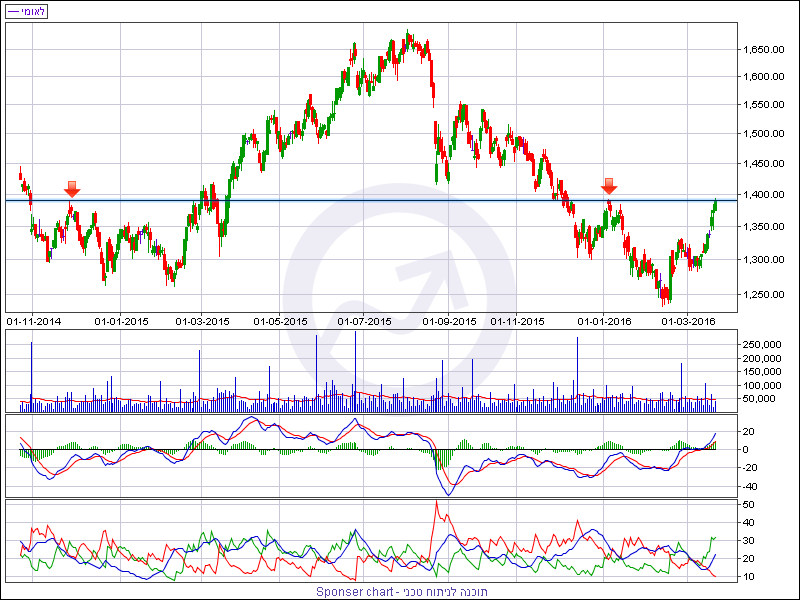This screenshot has height=600, width=800.
Task: Click the red line spike peak in bottom panel
Action: point(437,503)
